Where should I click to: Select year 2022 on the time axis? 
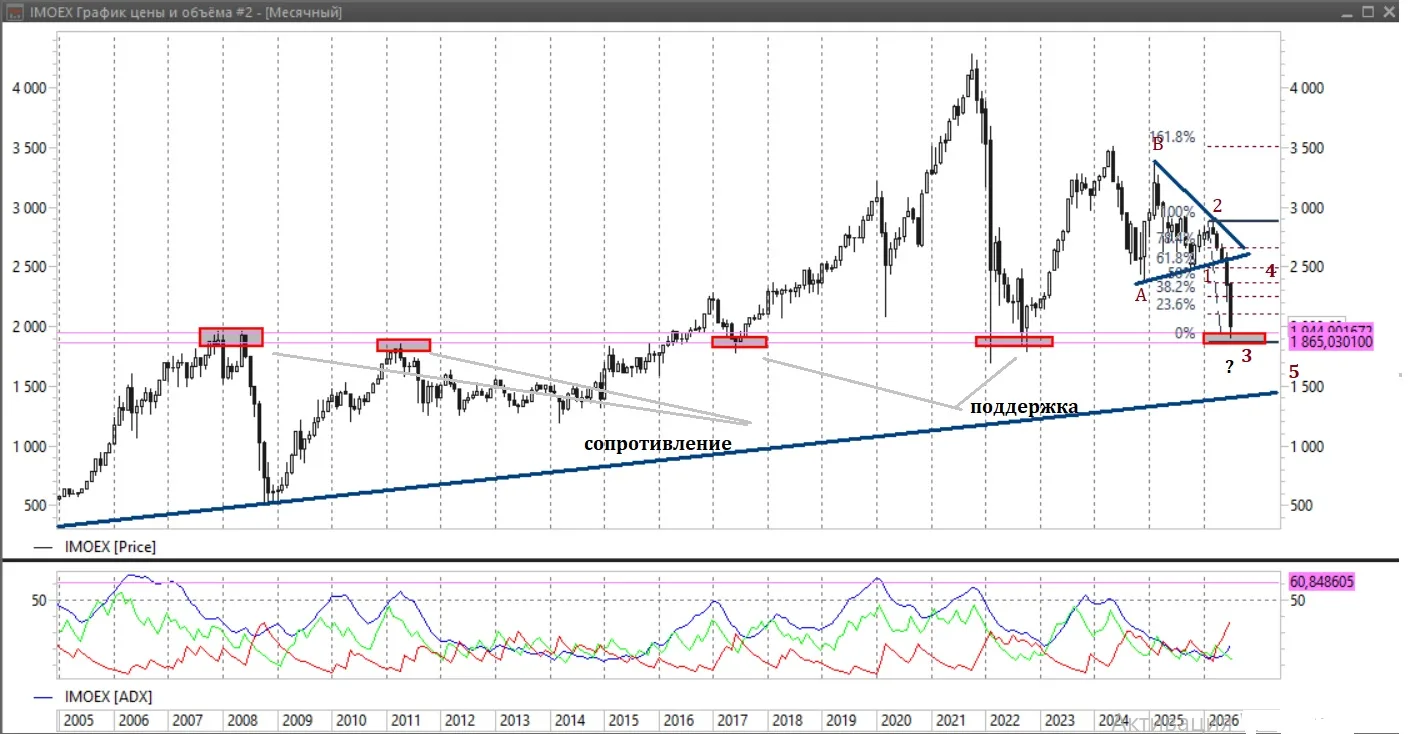tap(1004, 720)
